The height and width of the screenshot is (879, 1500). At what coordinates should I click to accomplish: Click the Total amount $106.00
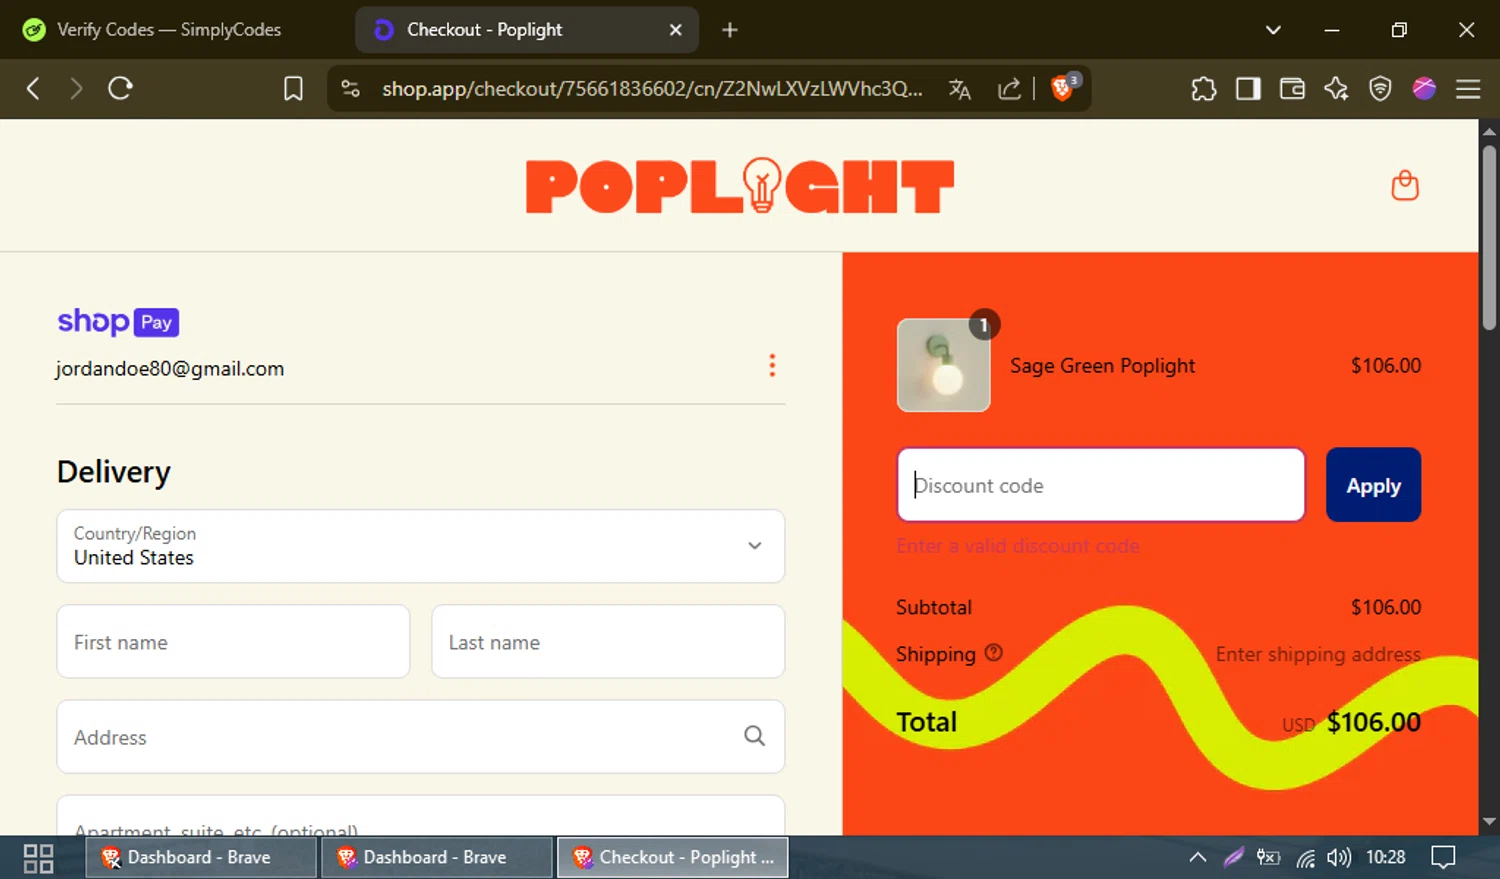(x=1373, y=722)
